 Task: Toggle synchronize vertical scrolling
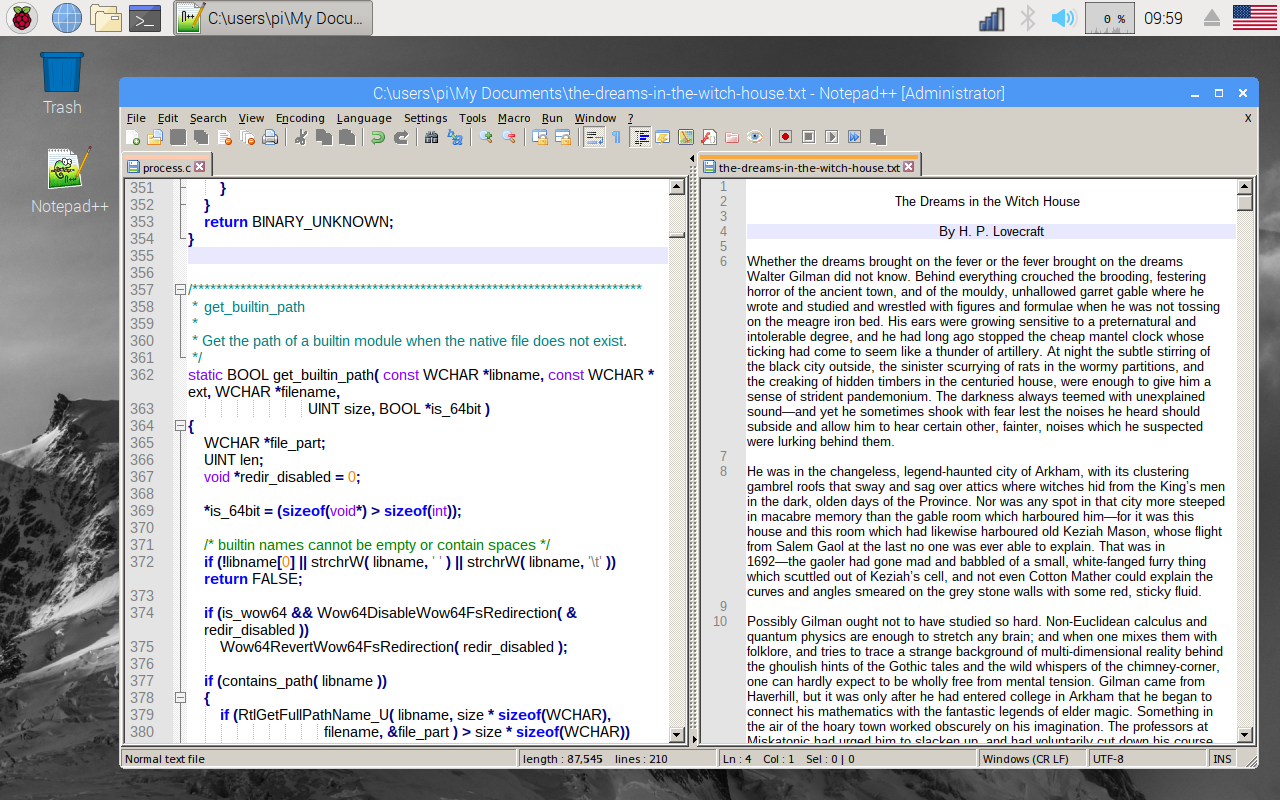point(539,137)
